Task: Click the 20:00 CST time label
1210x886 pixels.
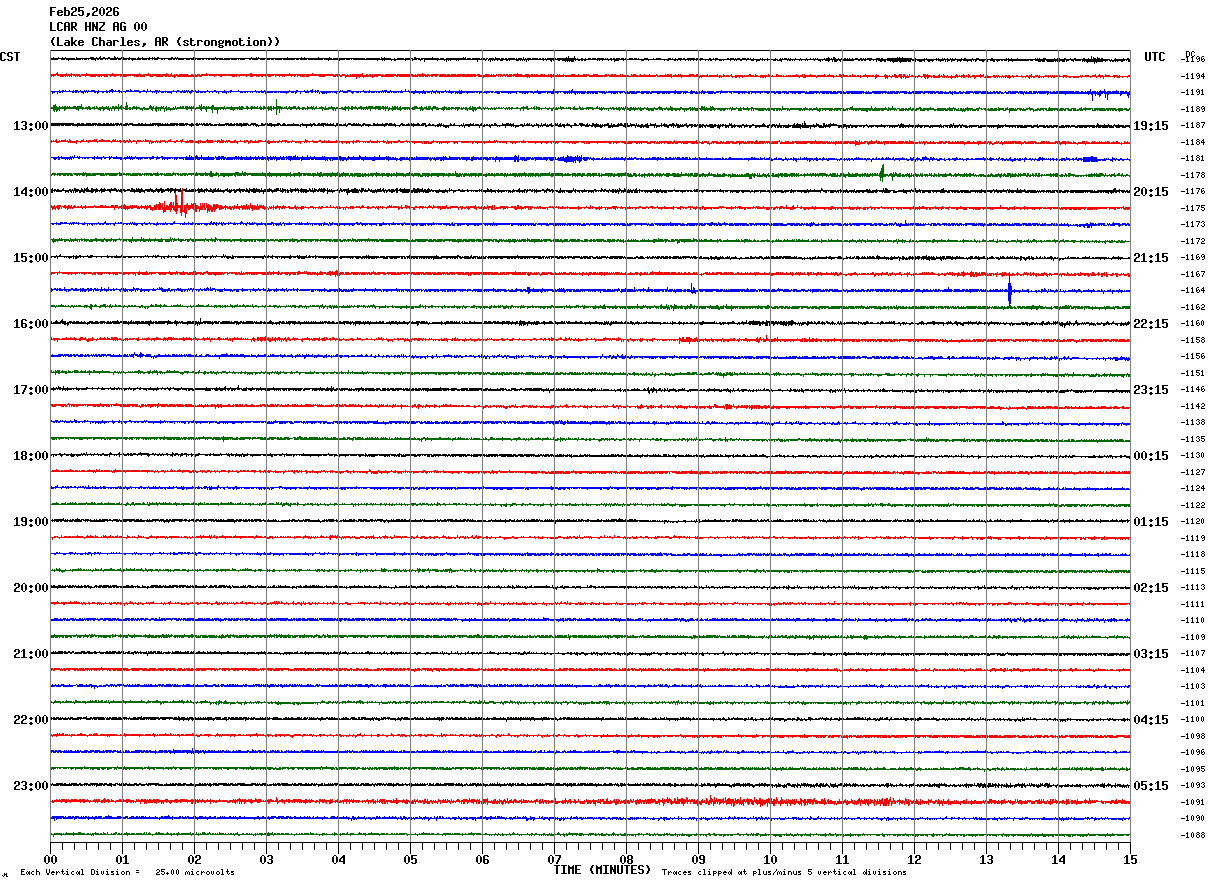Action: click(x=30, y=588)
